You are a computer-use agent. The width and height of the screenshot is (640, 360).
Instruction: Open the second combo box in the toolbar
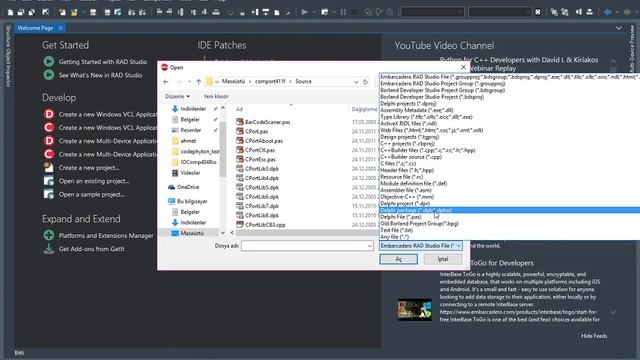tap(500, 12)
